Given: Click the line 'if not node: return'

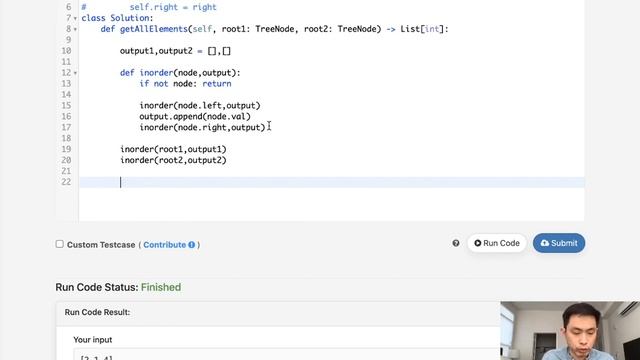Looking at the screenshot, I should (x=185, y=84).
